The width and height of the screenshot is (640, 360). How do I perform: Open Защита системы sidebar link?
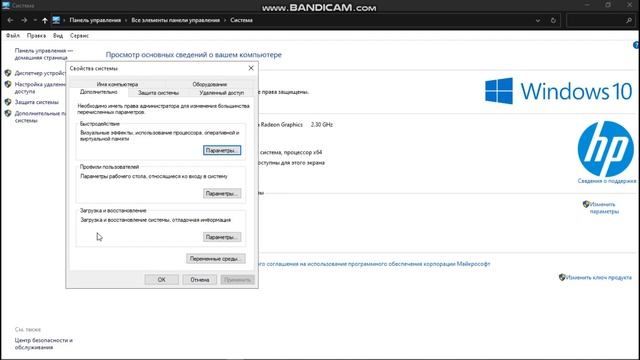(37, 102)
